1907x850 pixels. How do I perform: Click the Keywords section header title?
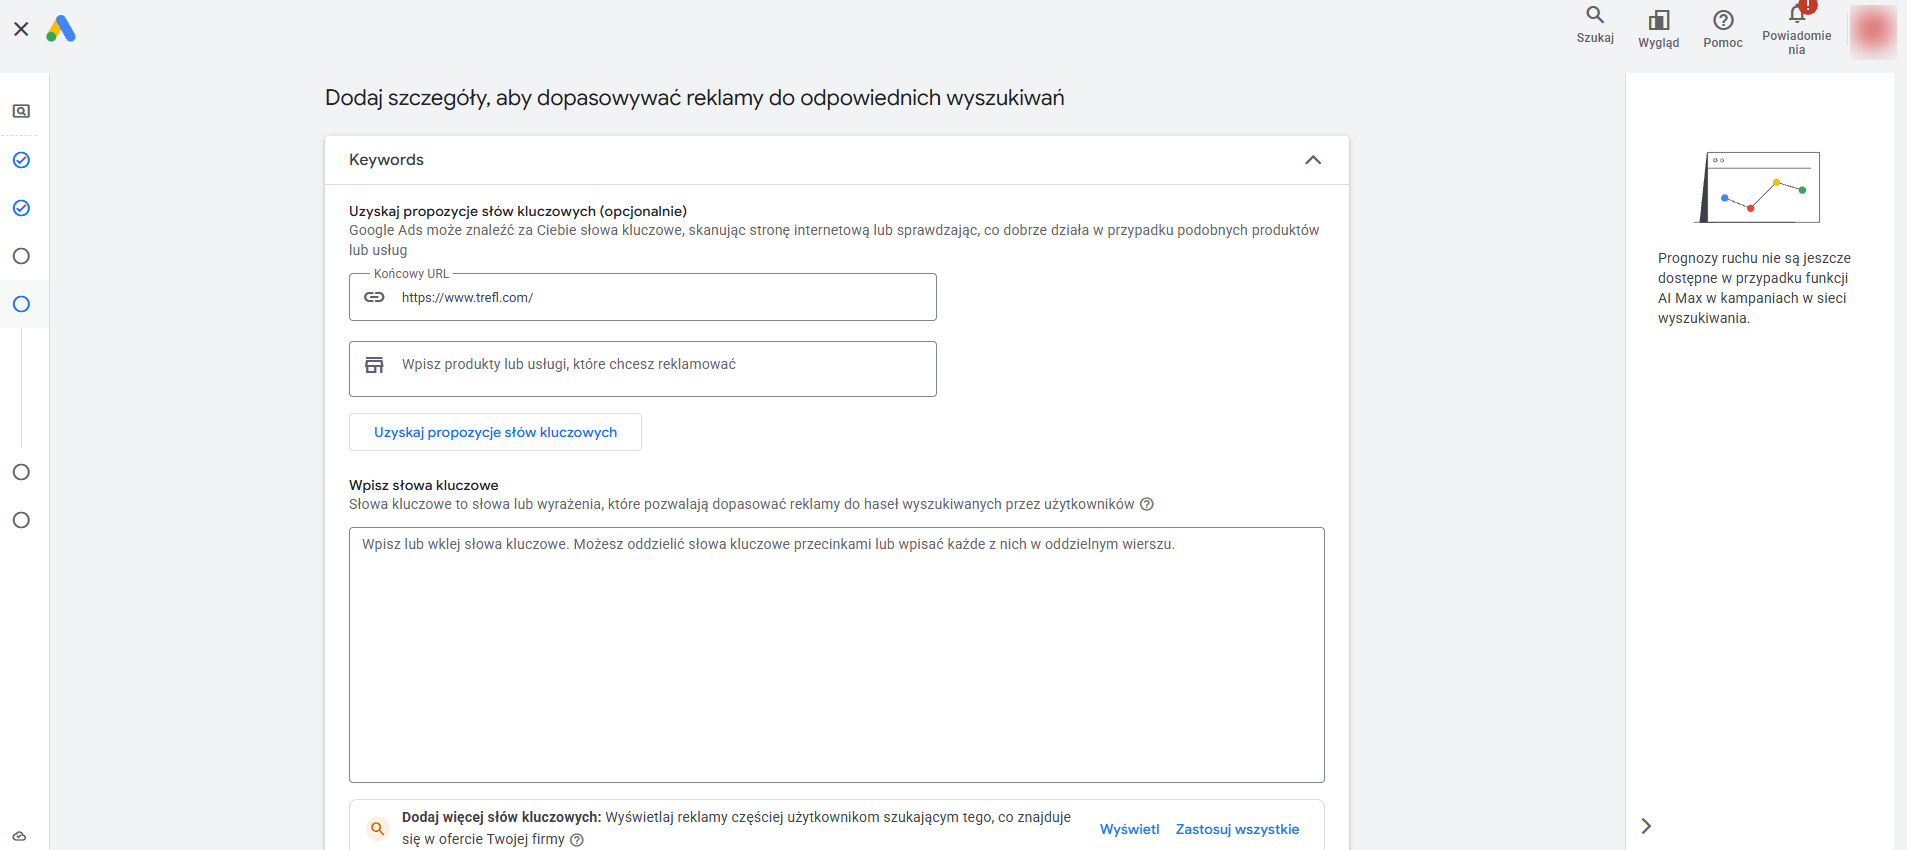click(x=386, y=160)
